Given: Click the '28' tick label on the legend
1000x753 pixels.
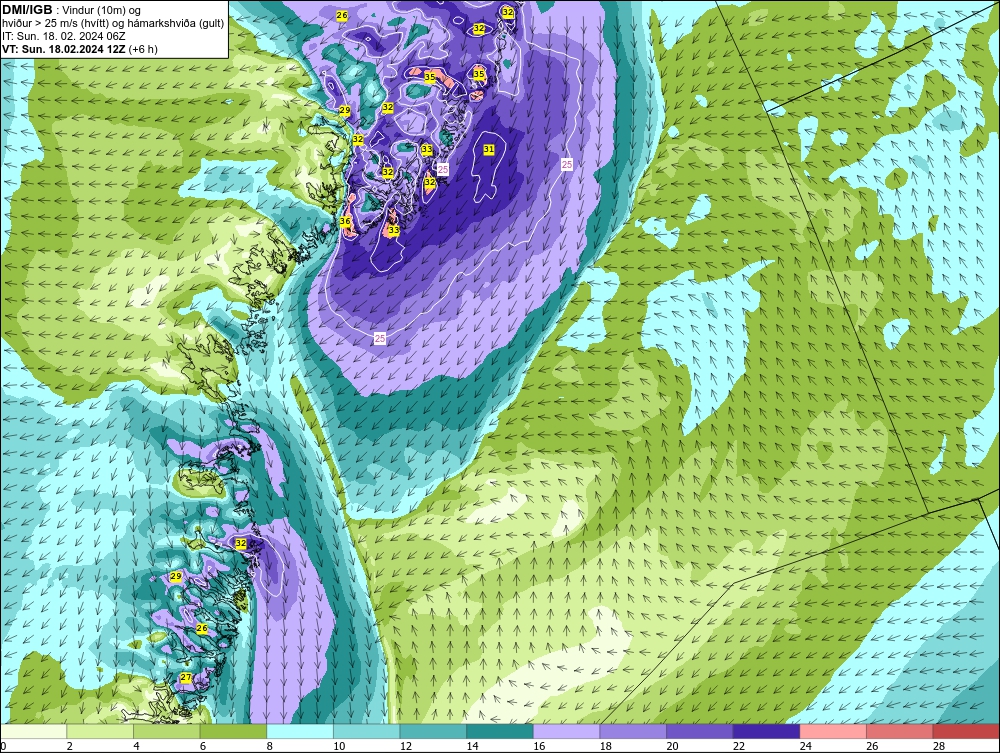Looking at the screenshot, I should coord(939,746).
